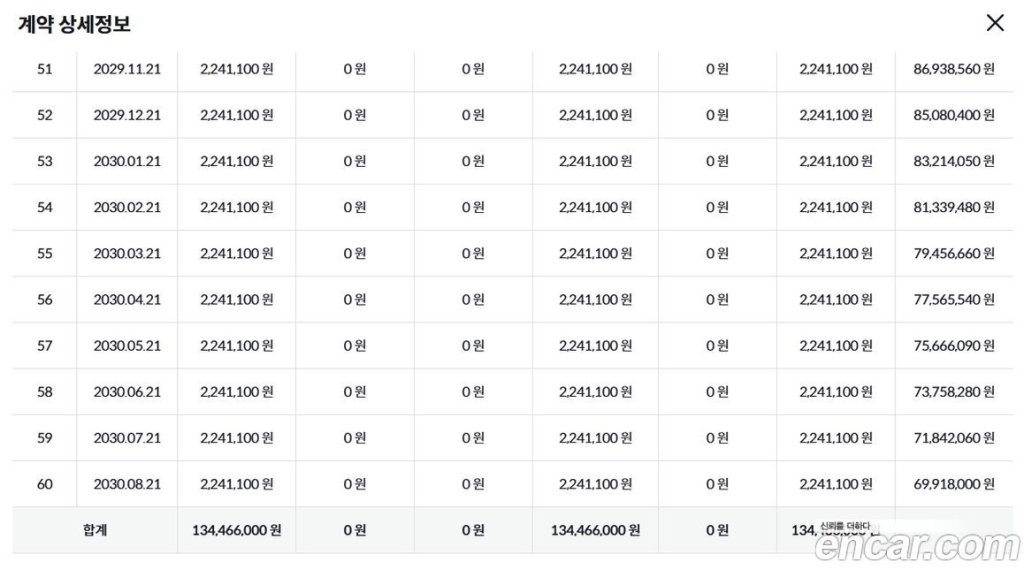Click row number 57

point(45,345)
